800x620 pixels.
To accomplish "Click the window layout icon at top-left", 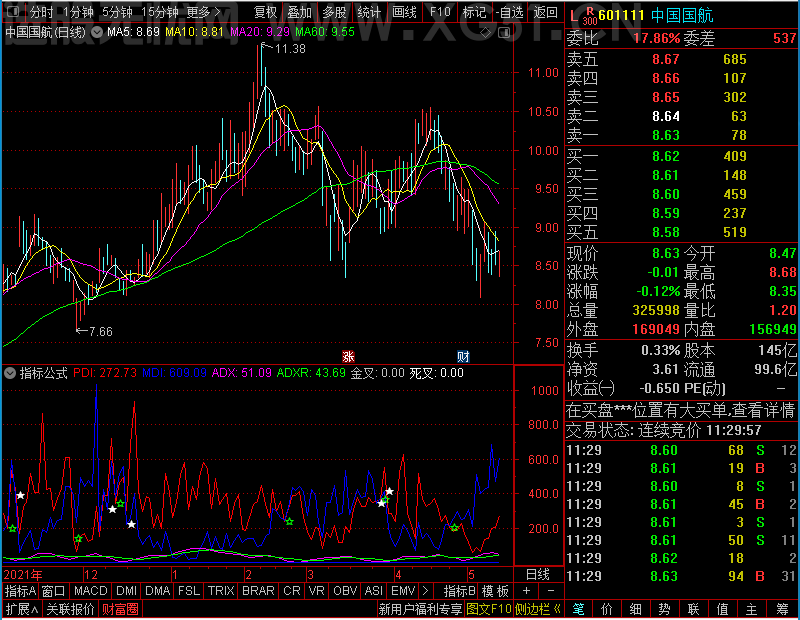I will [x=13, y=11].
